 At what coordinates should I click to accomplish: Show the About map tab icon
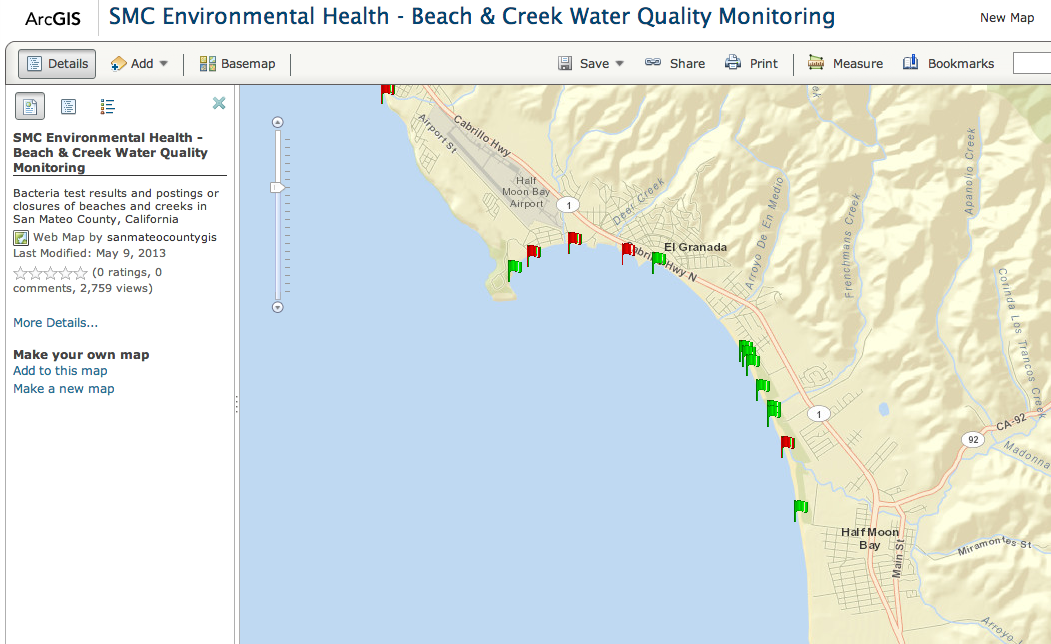pos(30,106)
